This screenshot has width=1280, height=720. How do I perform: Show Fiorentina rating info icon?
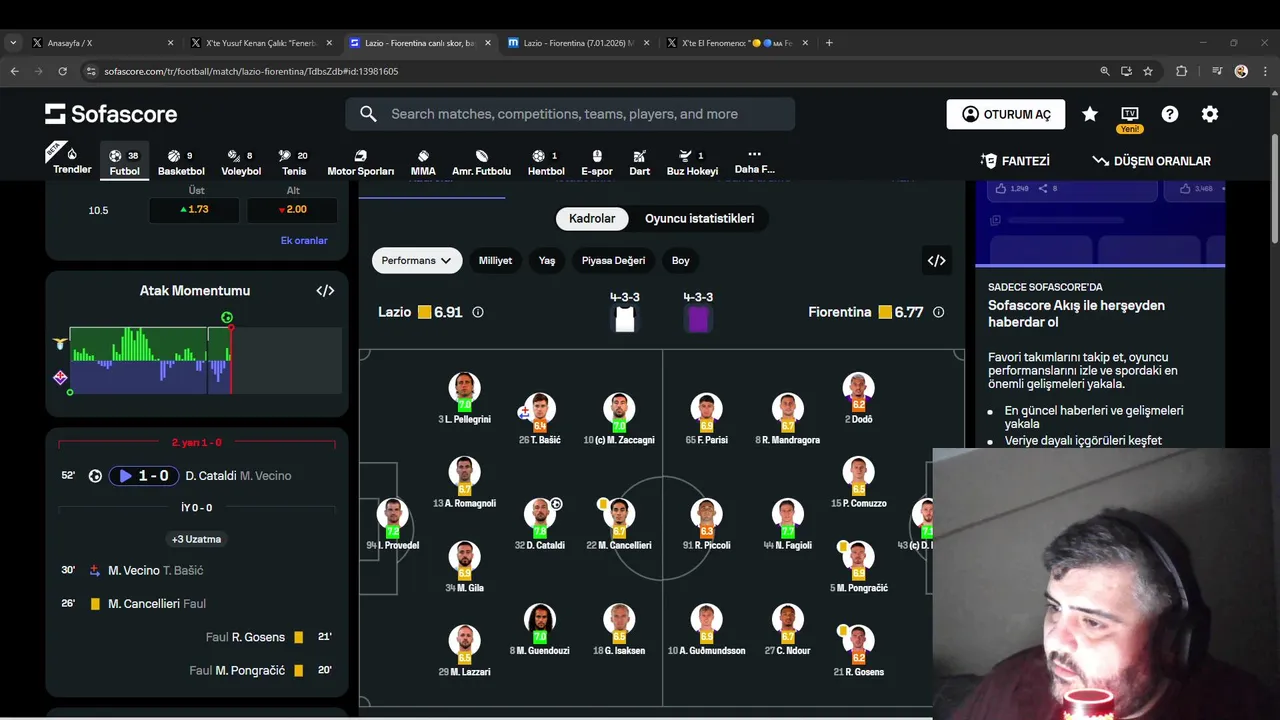click(x=938, y=312)
